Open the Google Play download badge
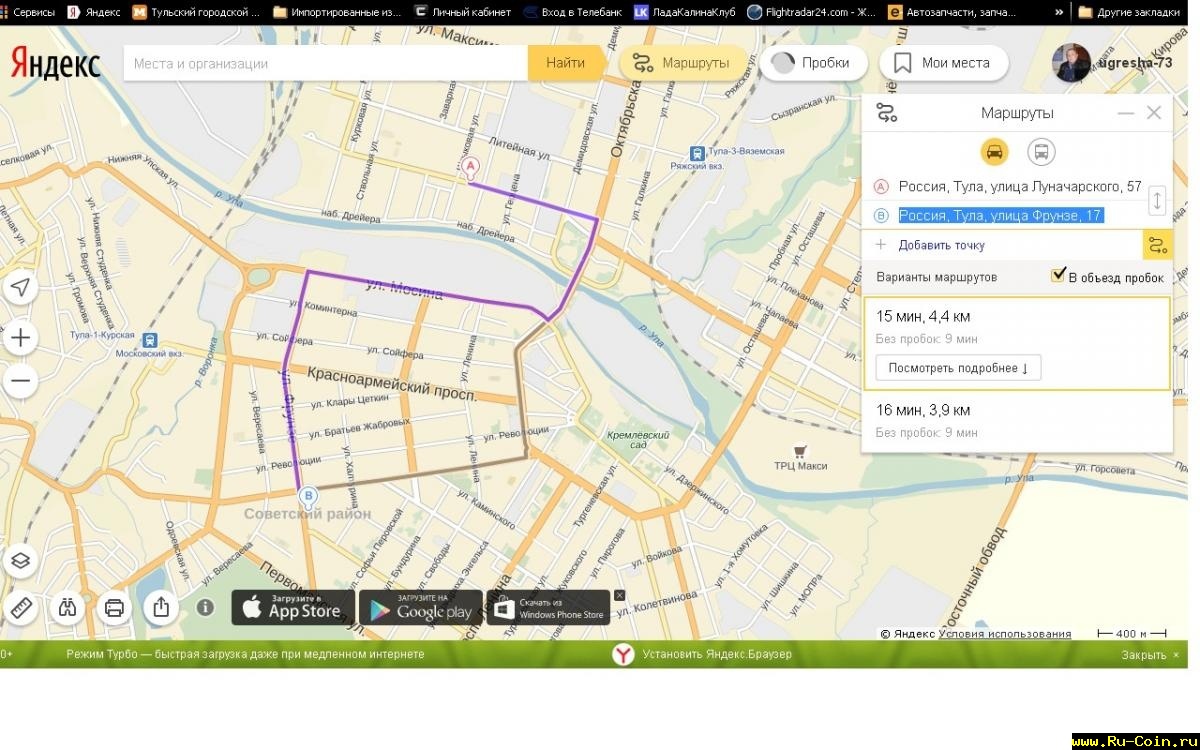1200x750 pixels. point(421,607)
